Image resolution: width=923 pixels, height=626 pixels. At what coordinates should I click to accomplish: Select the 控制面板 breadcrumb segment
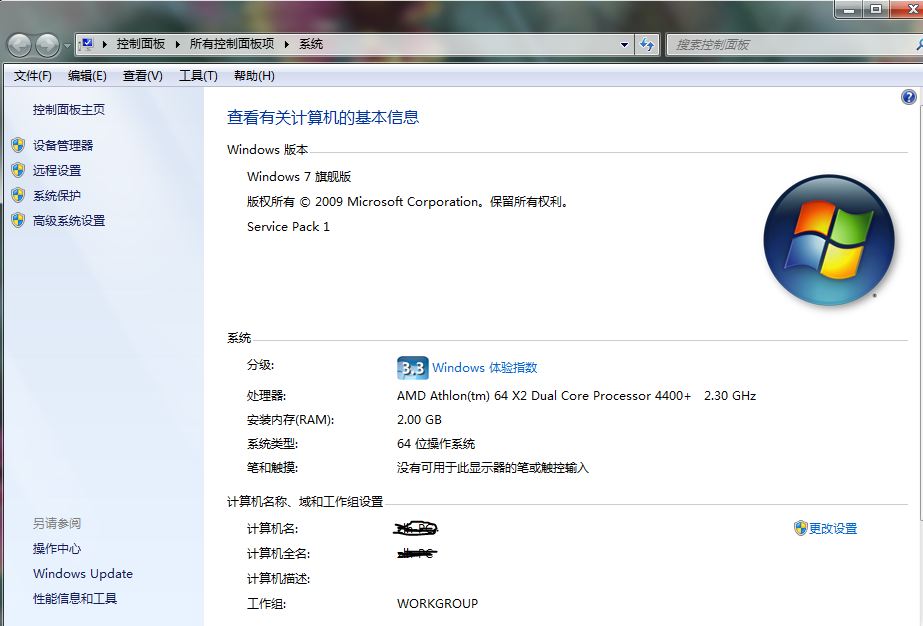[141, 44]
